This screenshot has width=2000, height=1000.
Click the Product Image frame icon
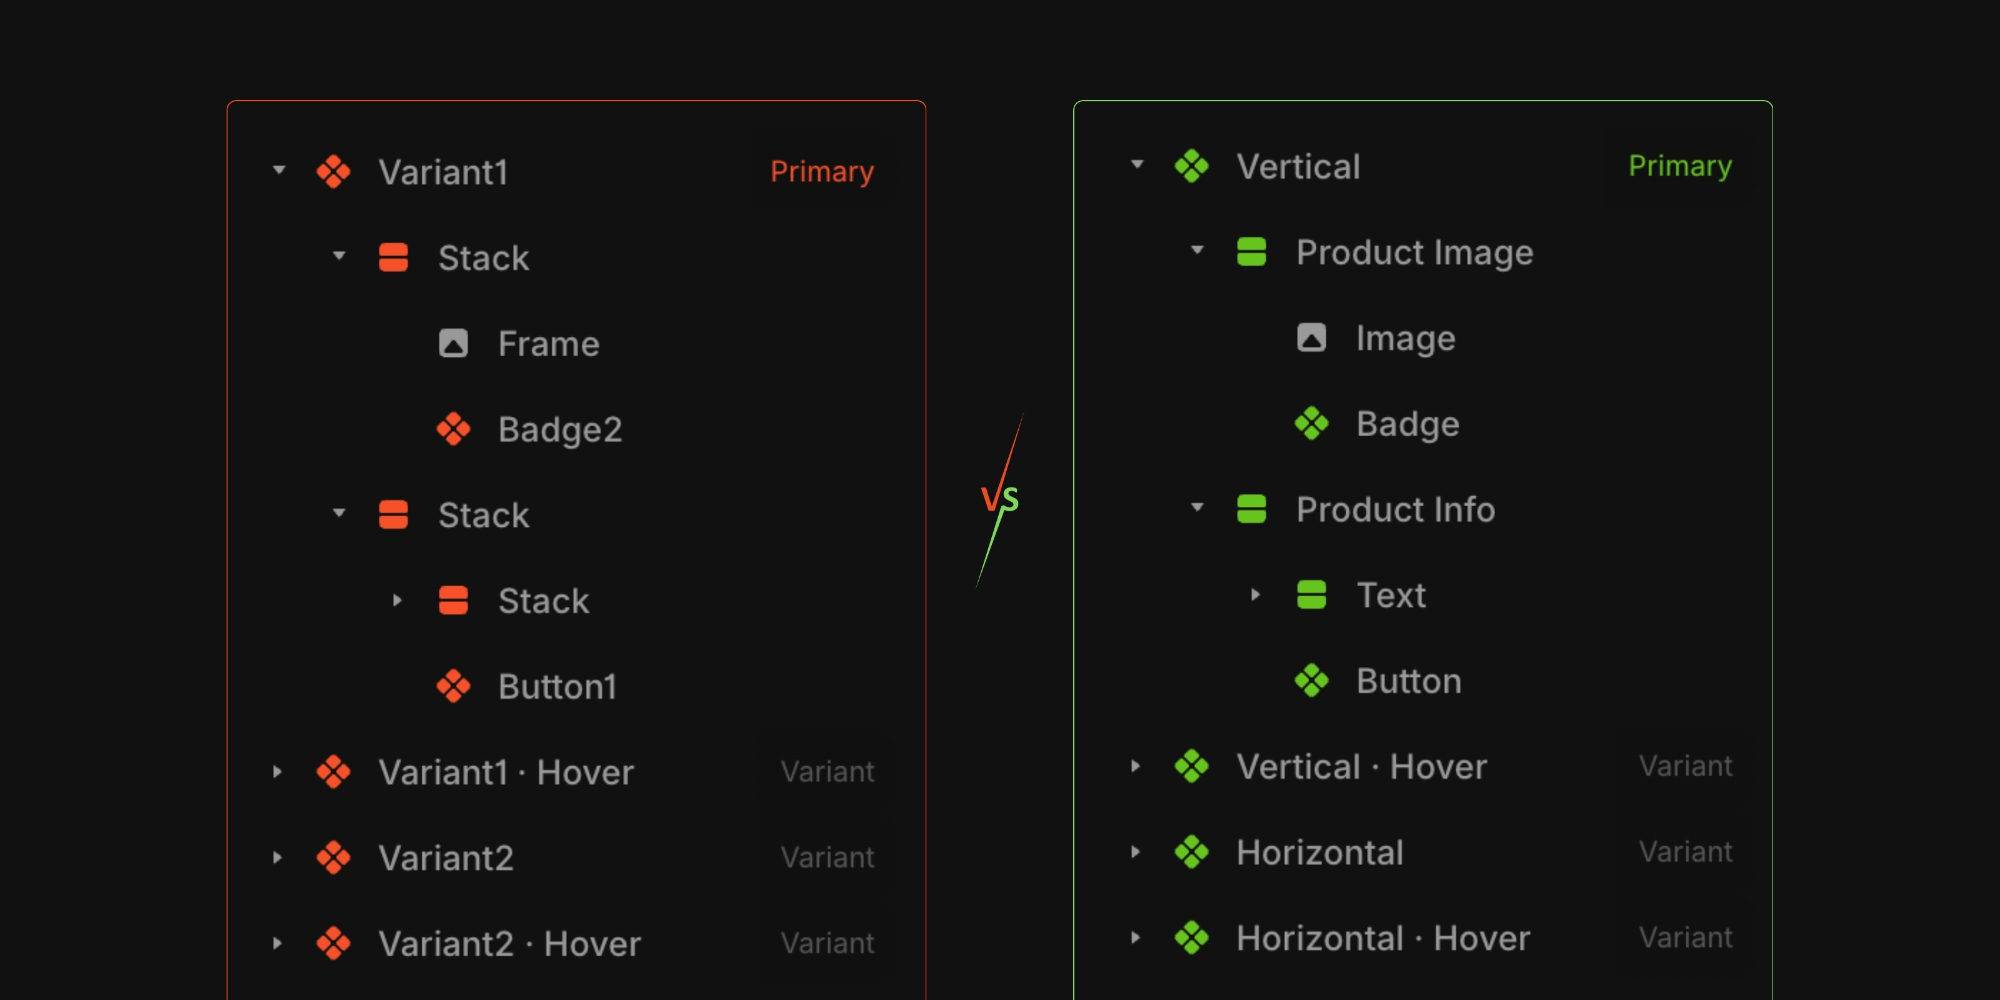1253,252
